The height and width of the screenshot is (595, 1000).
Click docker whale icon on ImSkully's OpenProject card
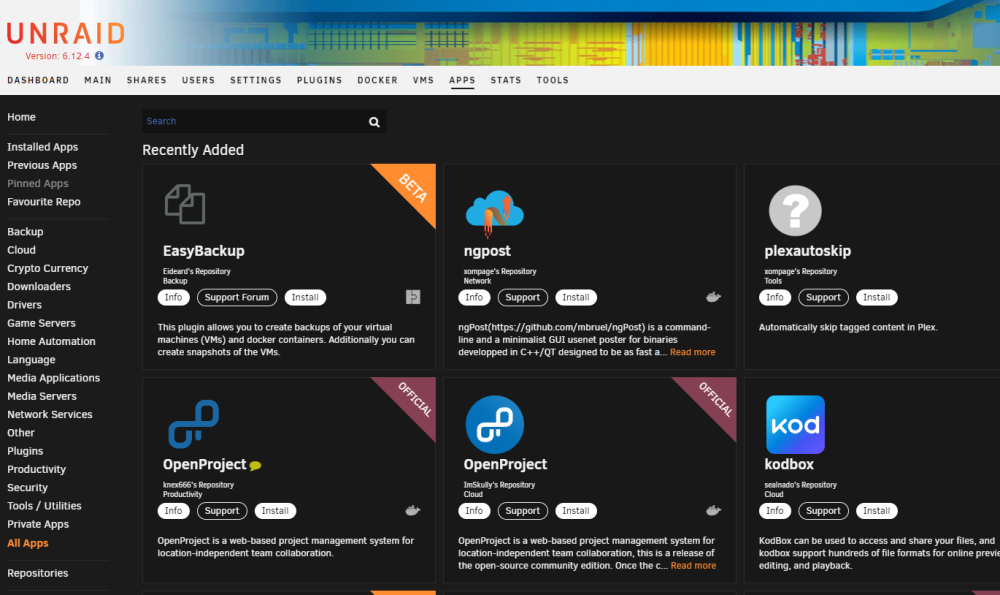point(713,510)
